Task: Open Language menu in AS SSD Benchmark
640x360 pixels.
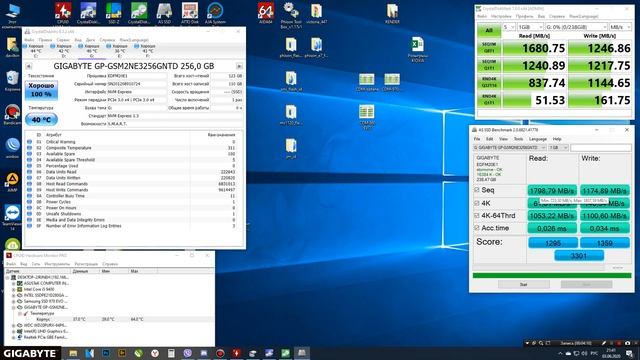Action: point(538,139)
